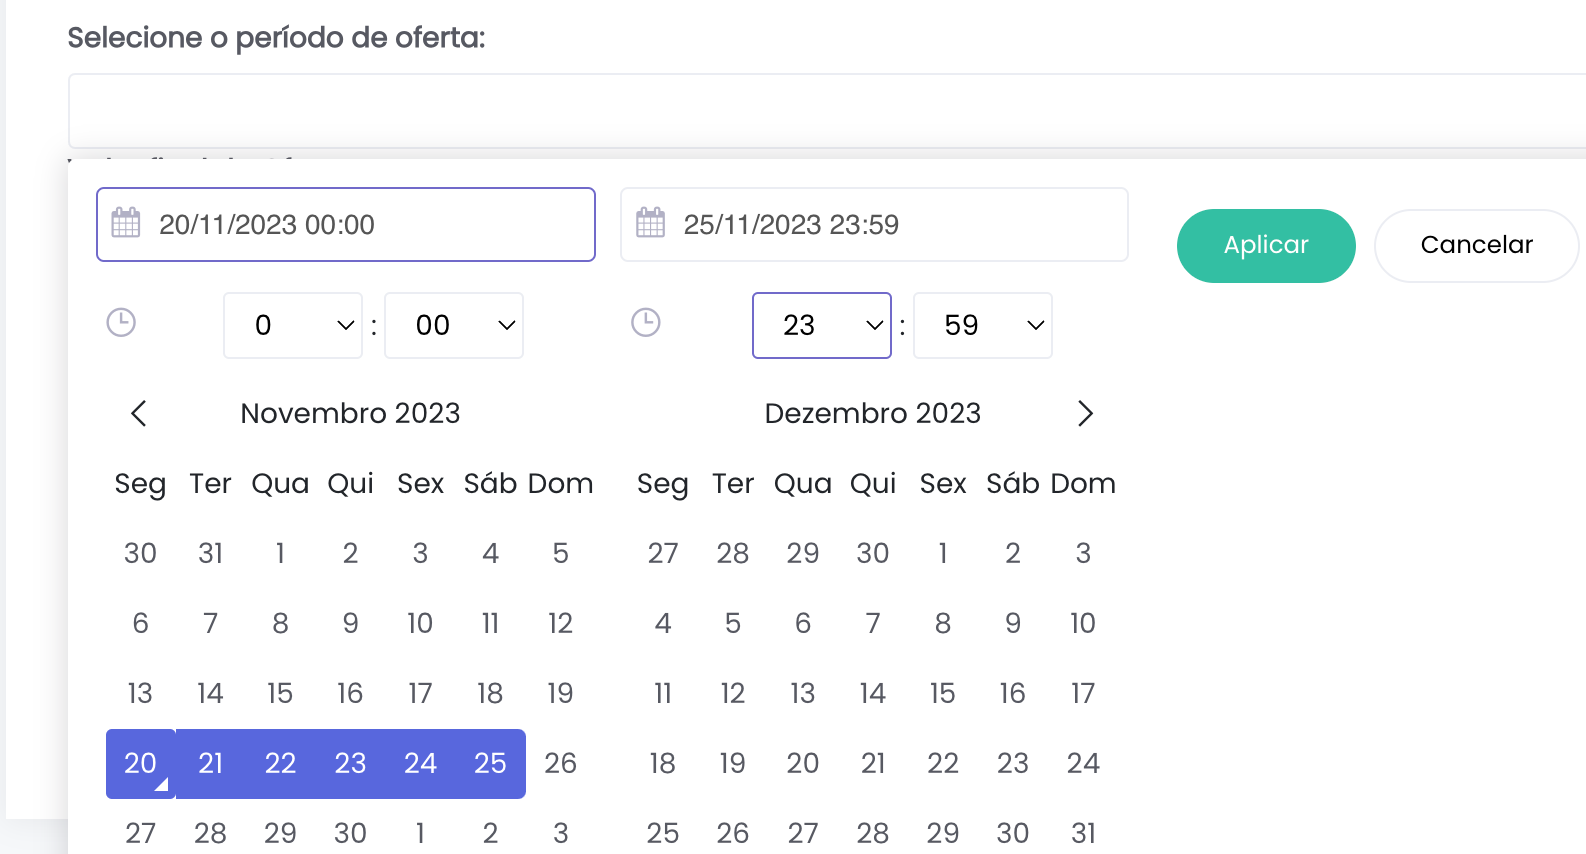1586x854 pixels.
Task: Select November 20 in the calendar
Action: pyautogui.click(x=140, y=764)
